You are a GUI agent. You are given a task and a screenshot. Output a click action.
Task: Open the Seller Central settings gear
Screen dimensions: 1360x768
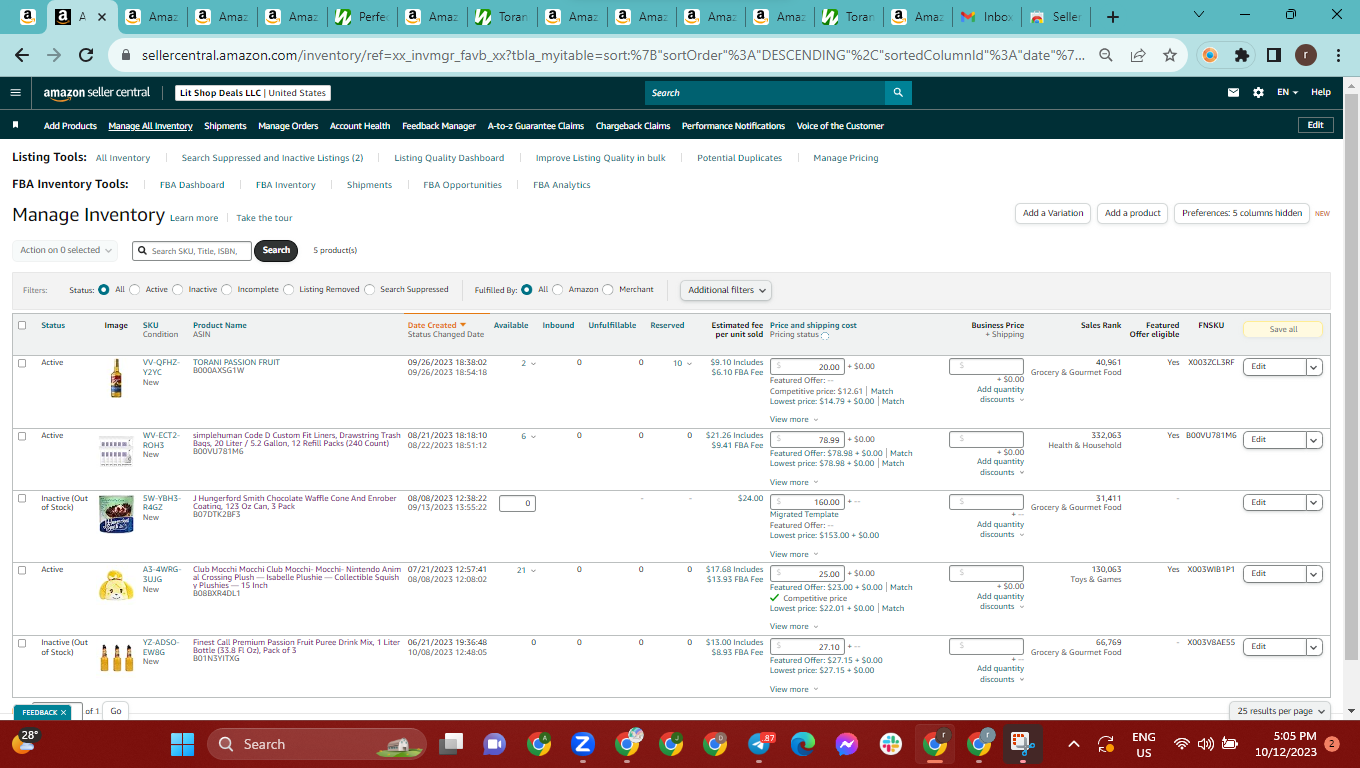(1258, 92)
